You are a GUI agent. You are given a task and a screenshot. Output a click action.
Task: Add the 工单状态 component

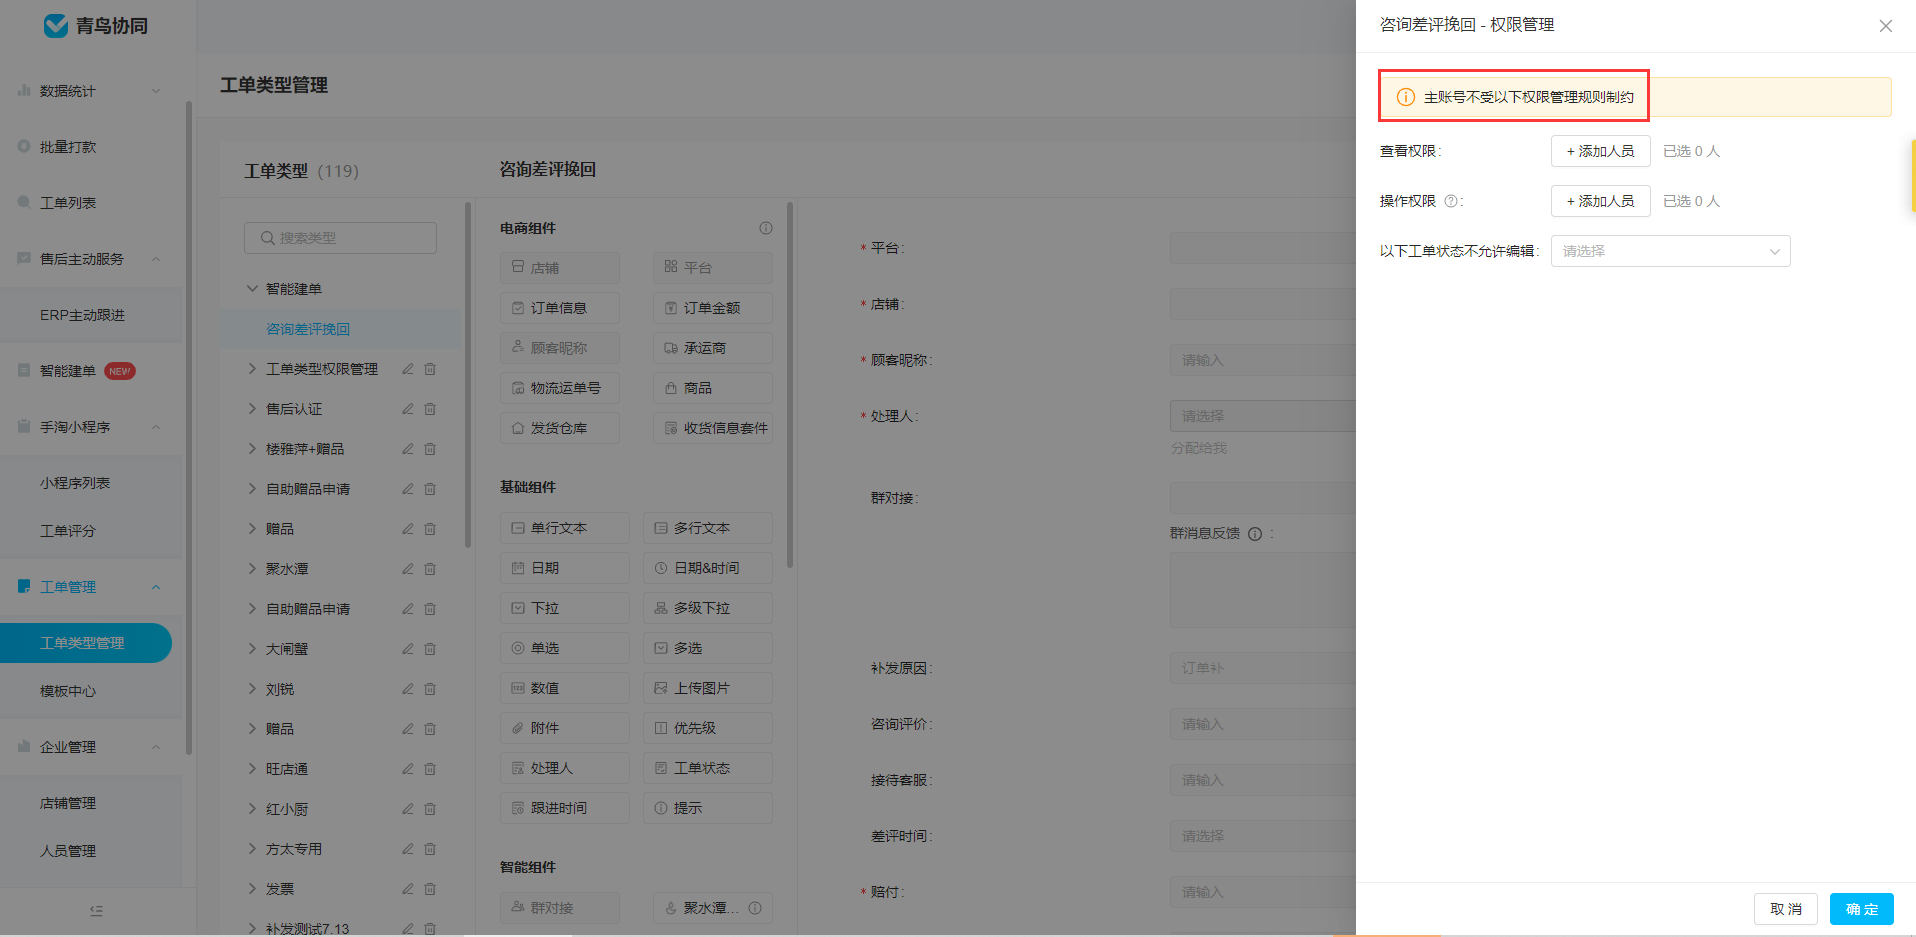[708, 768]
